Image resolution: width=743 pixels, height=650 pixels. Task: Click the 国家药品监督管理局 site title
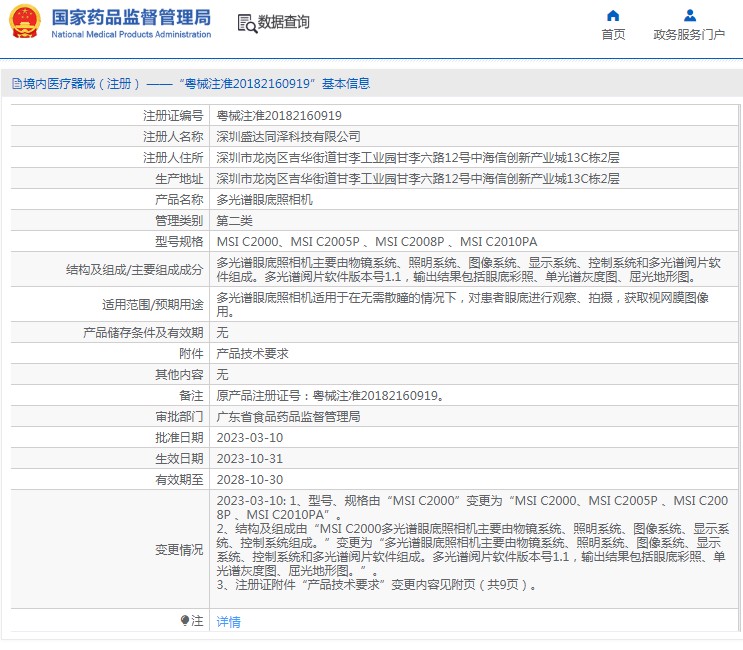point(131,17)
